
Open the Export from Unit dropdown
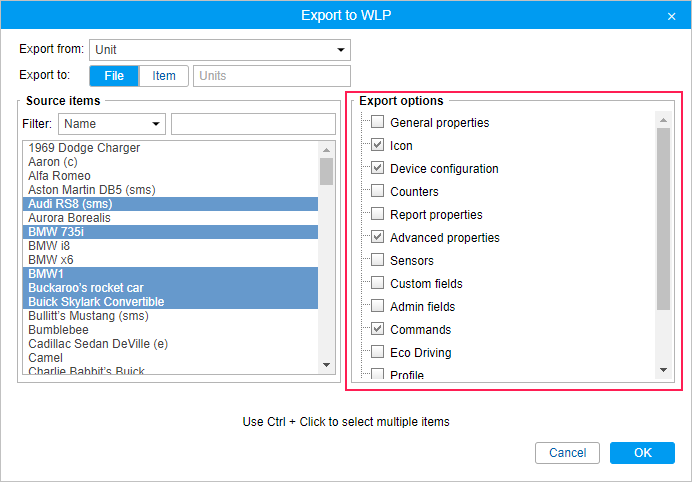tap(219, 50)
